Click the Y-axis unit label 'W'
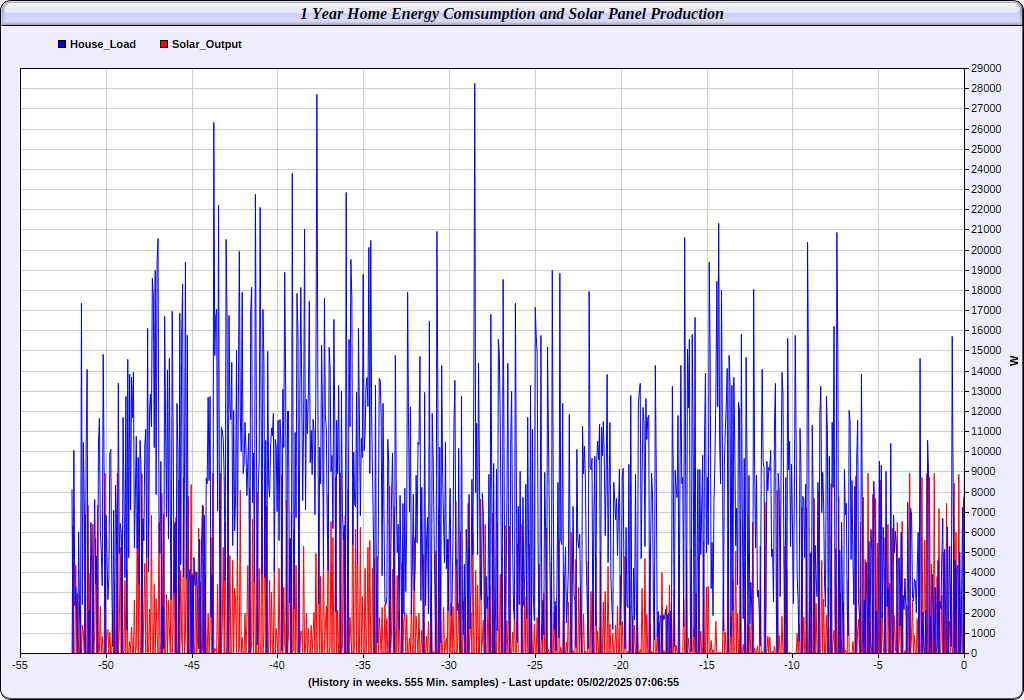1024x700 pixels. click(1014, 360)
